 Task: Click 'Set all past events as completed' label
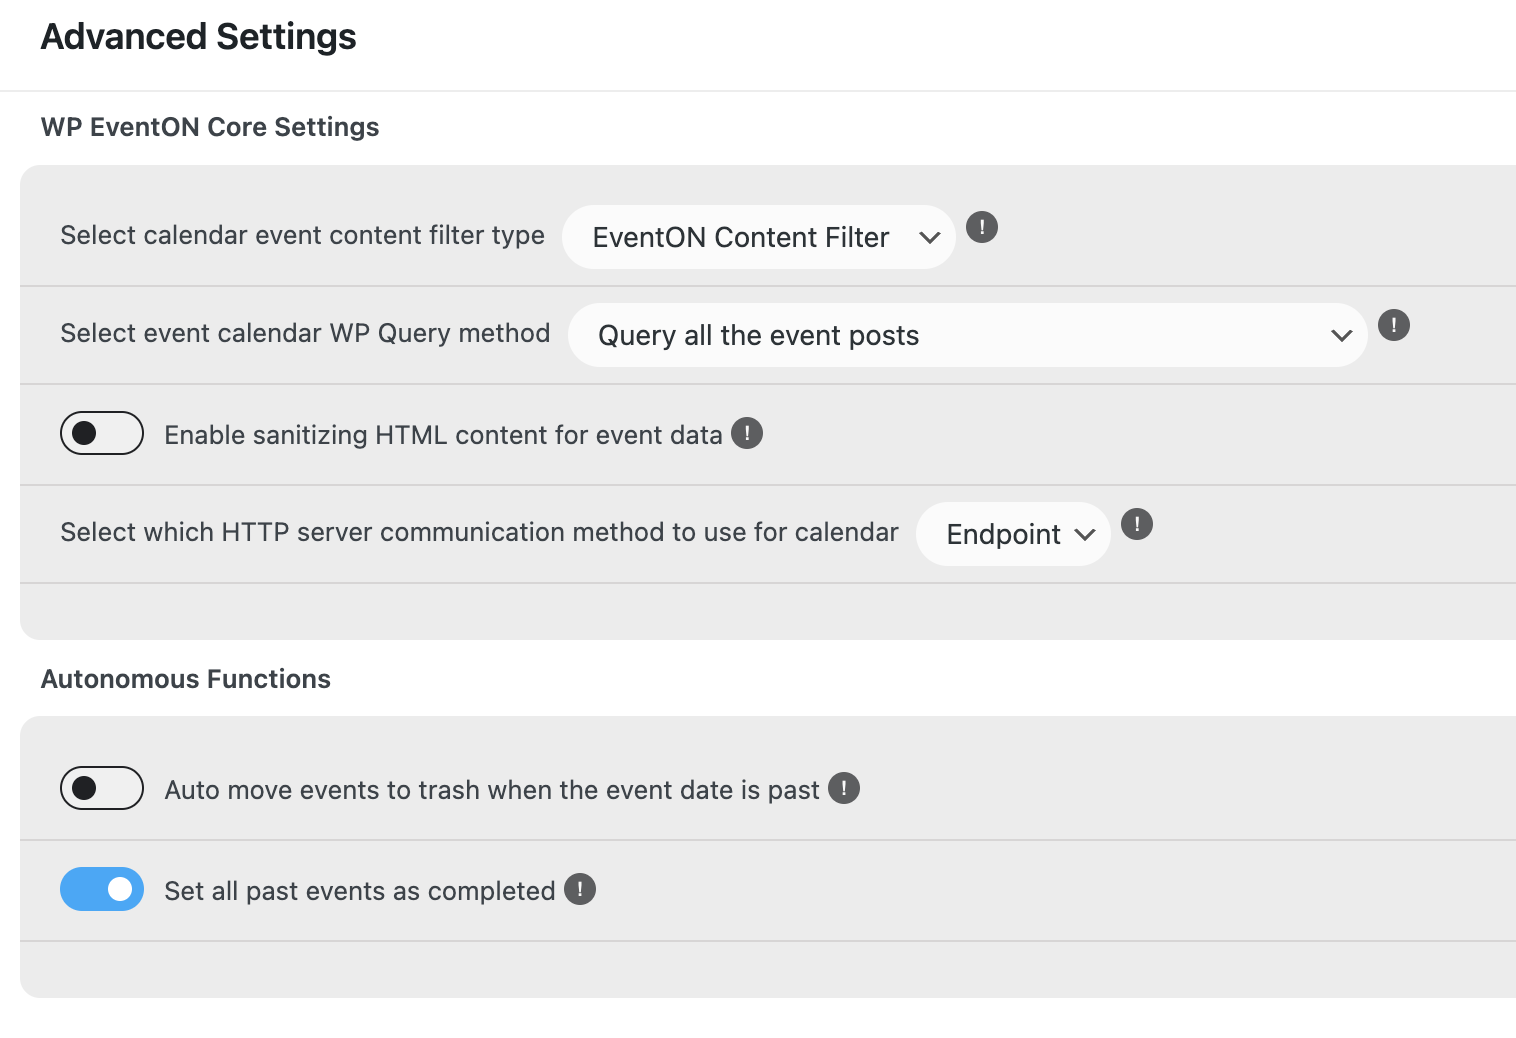[360, 891]
